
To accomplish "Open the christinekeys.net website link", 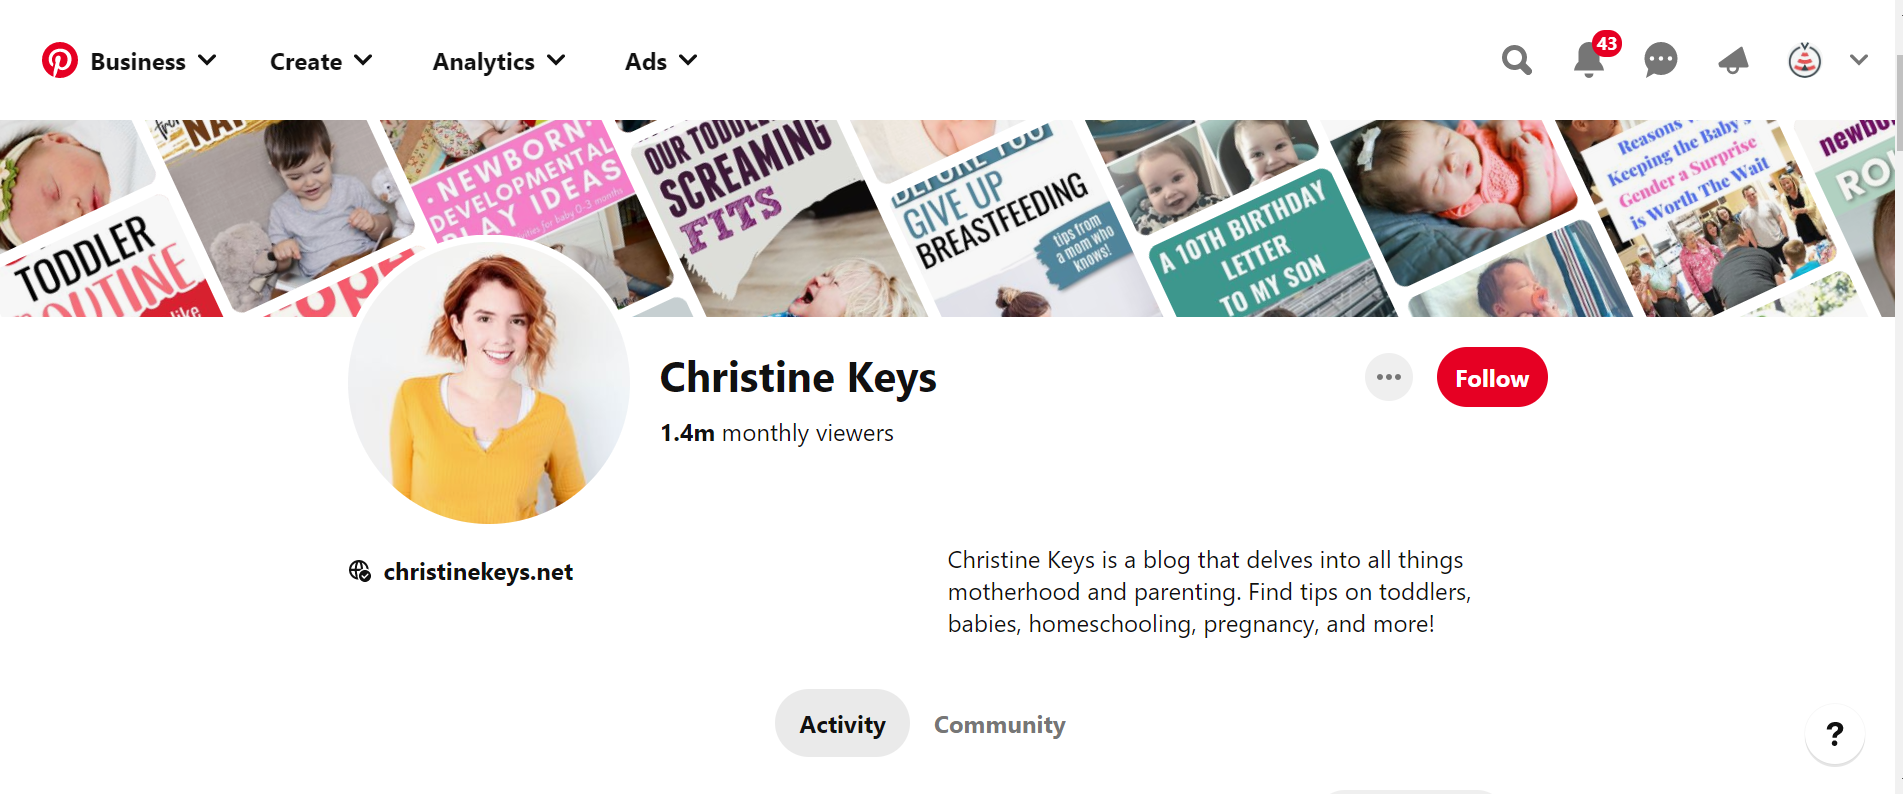I will (478, 572).
